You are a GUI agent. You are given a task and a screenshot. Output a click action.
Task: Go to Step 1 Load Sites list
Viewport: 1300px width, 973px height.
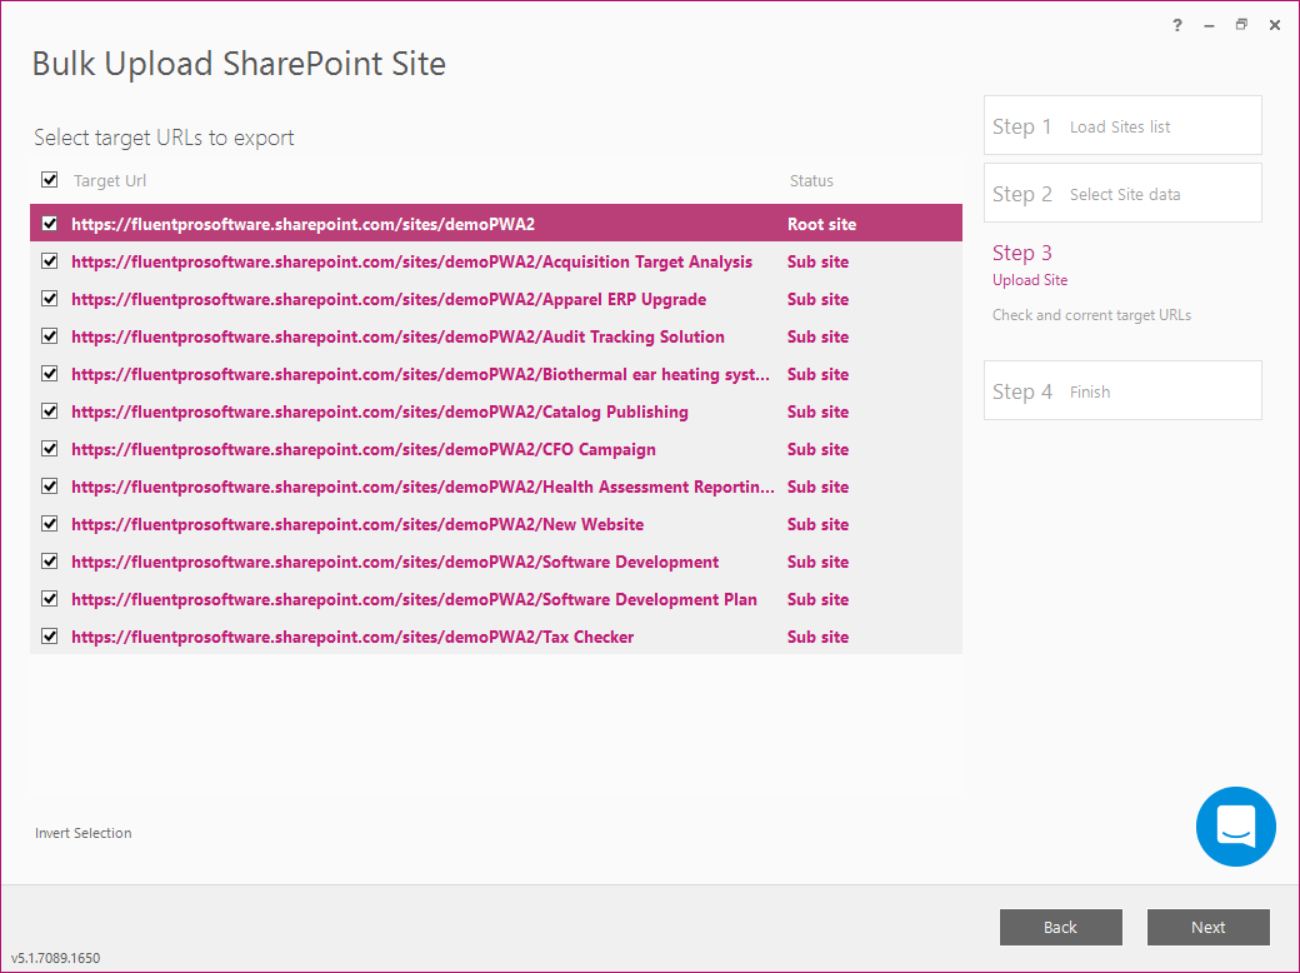point(1122,125)
